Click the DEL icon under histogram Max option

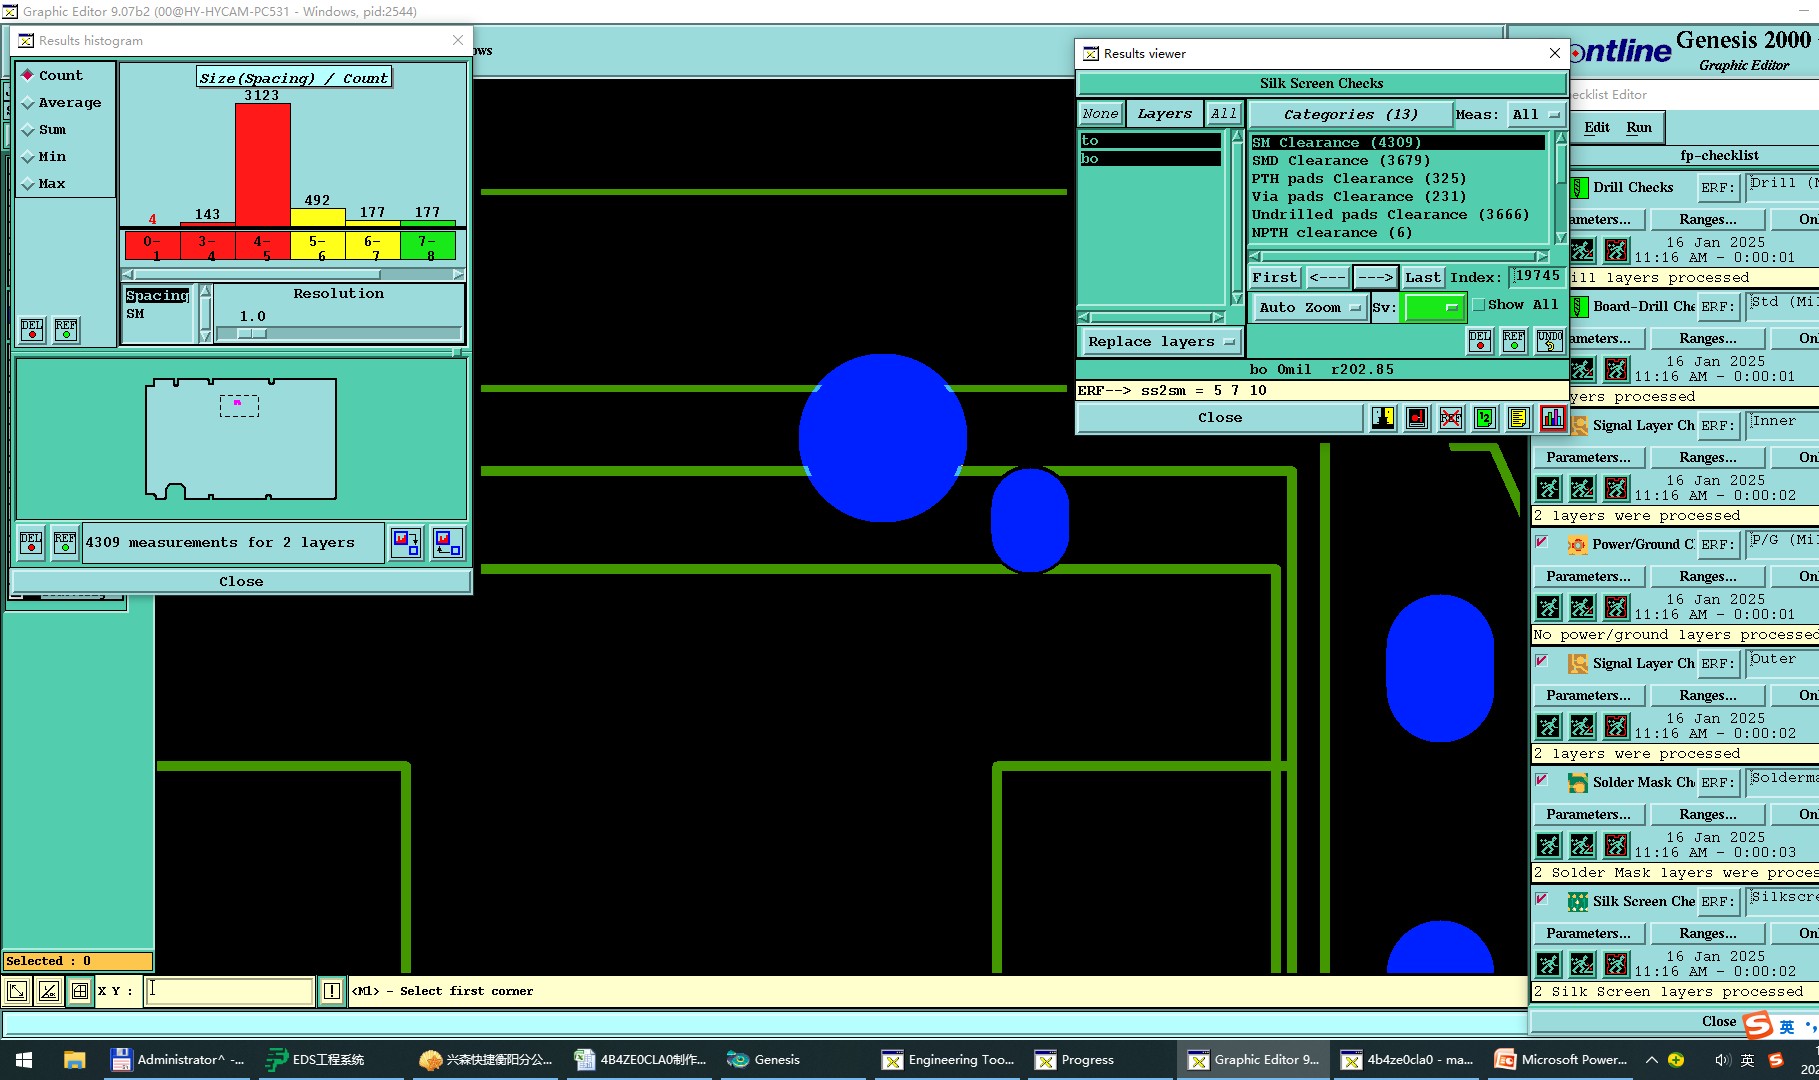(32, 329)
